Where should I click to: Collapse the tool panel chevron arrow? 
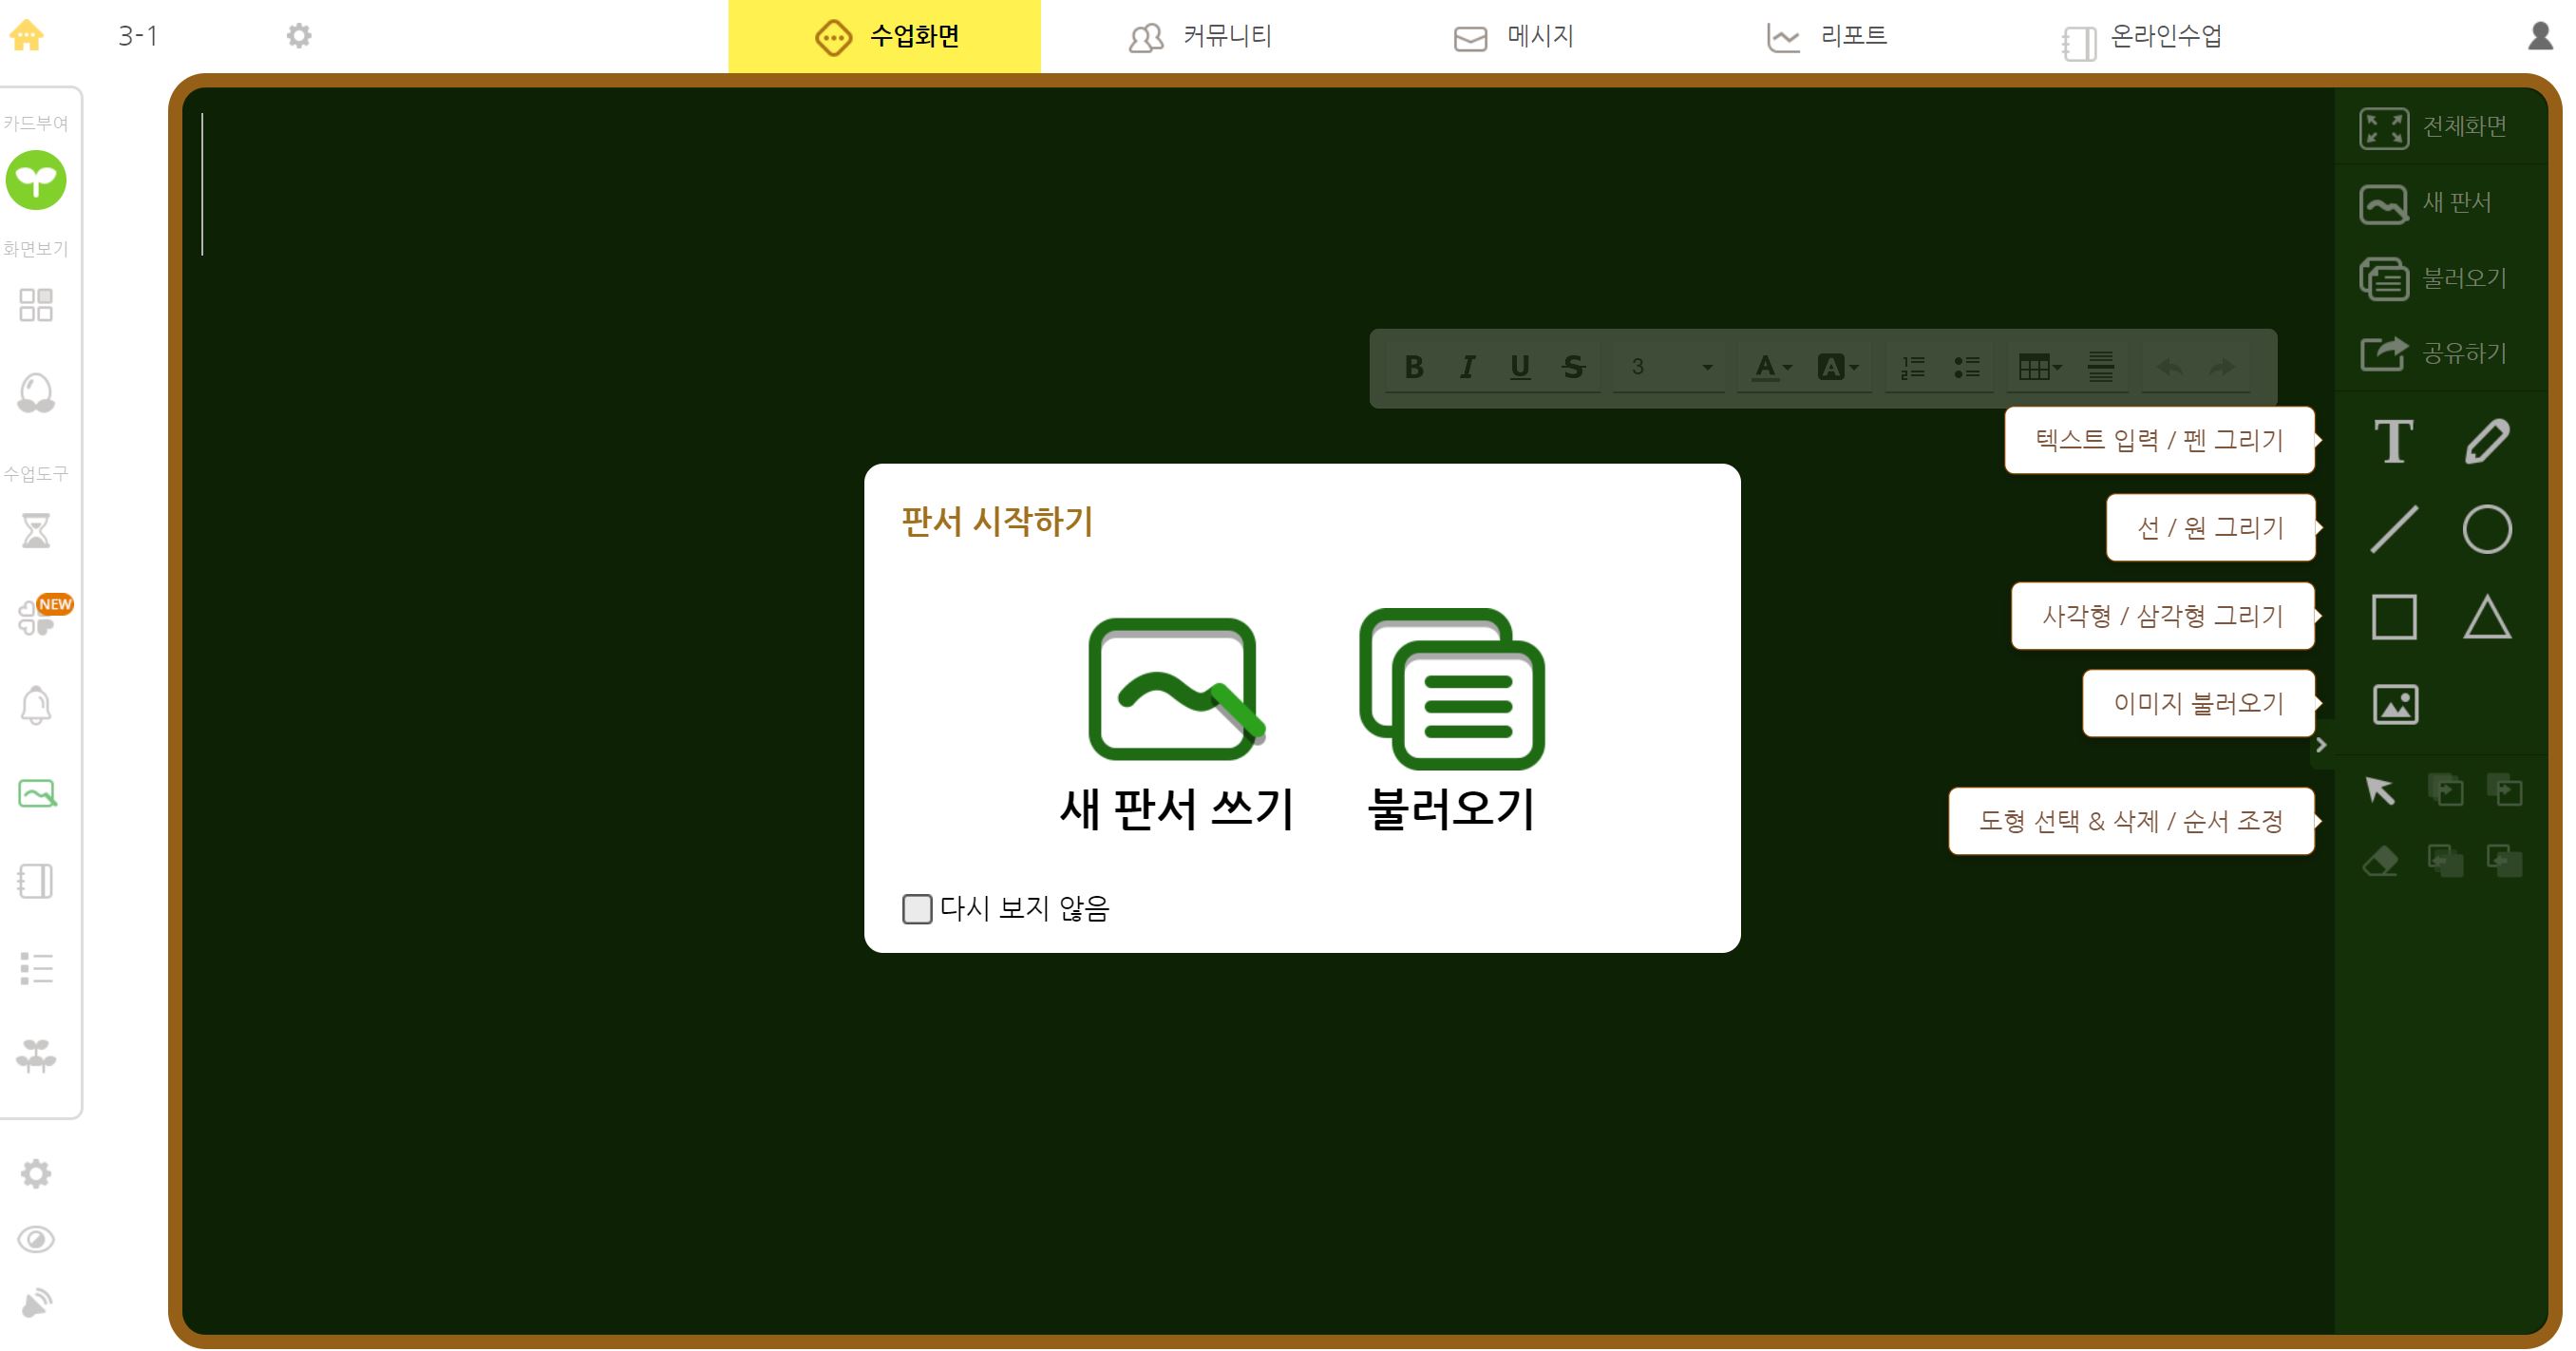(2321, 745)
